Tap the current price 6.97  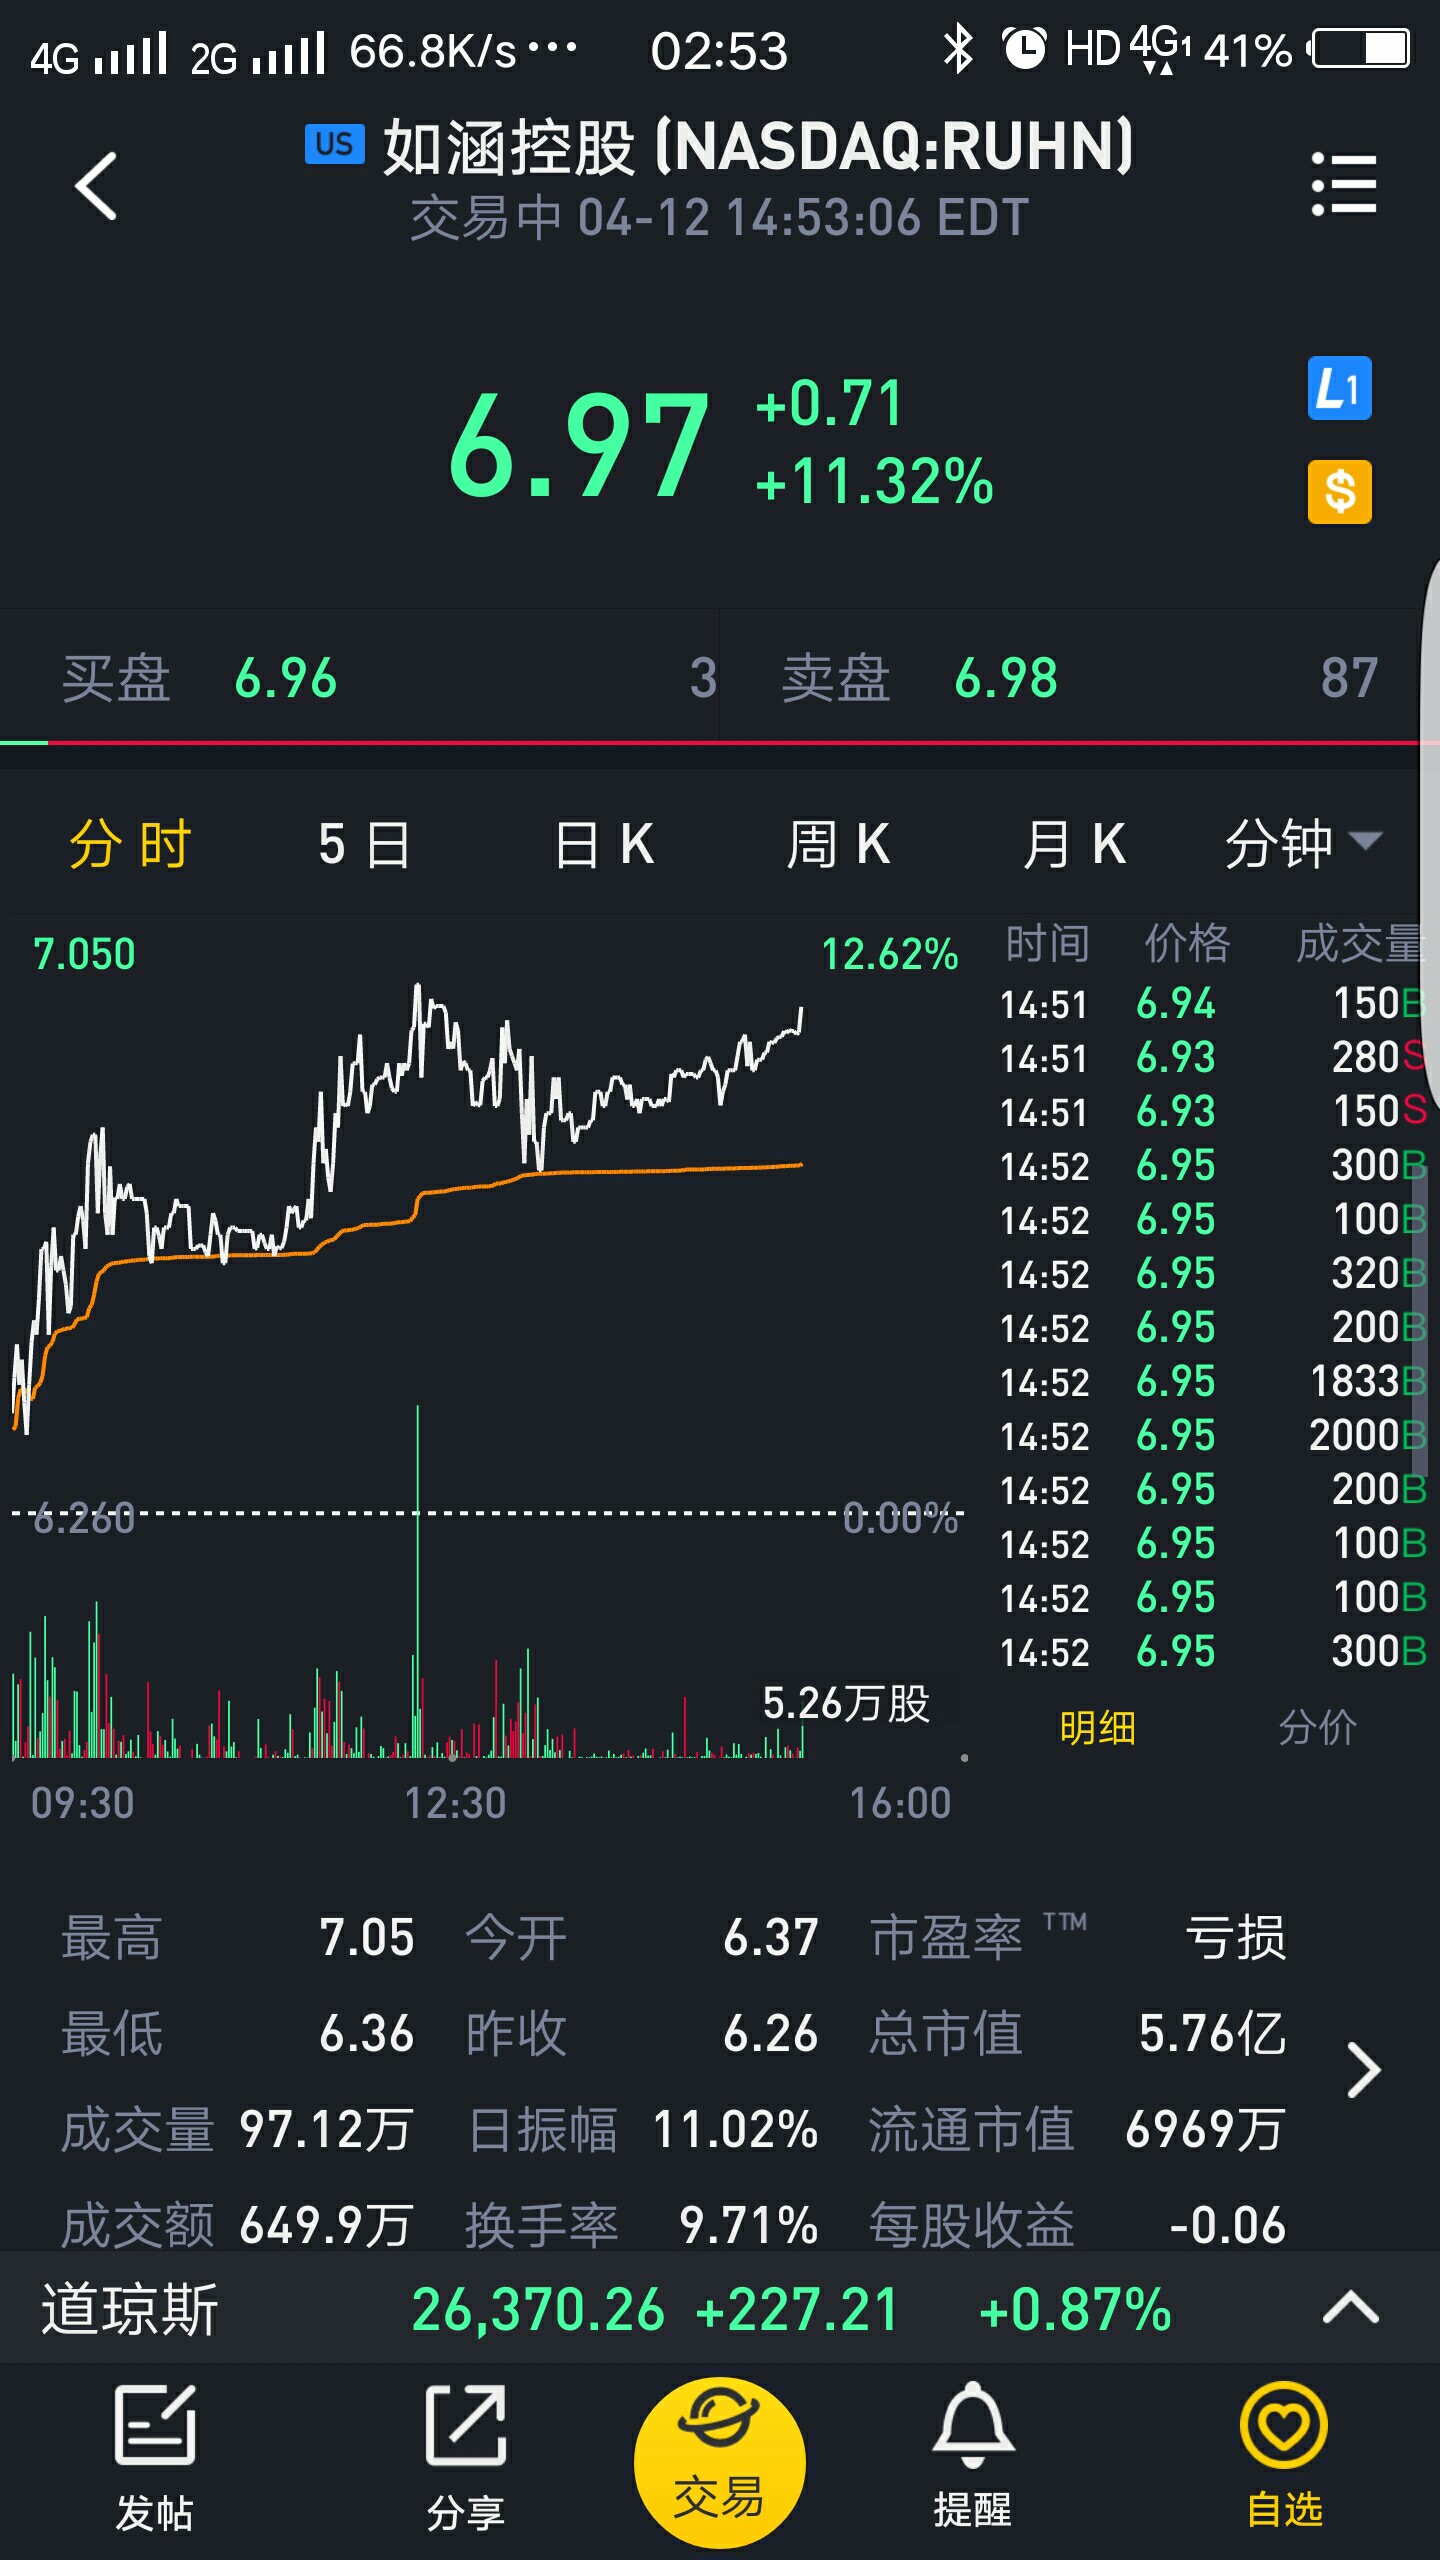578,445
